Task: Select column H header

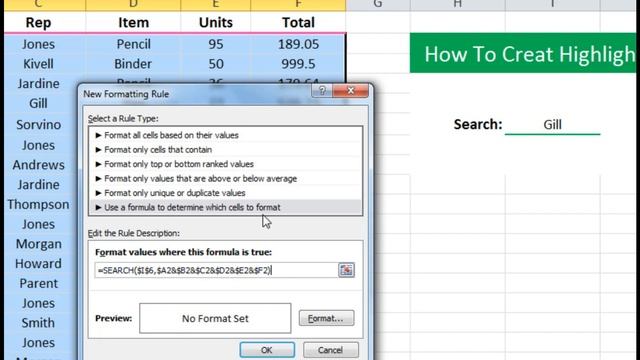Action: click(458, 5)
